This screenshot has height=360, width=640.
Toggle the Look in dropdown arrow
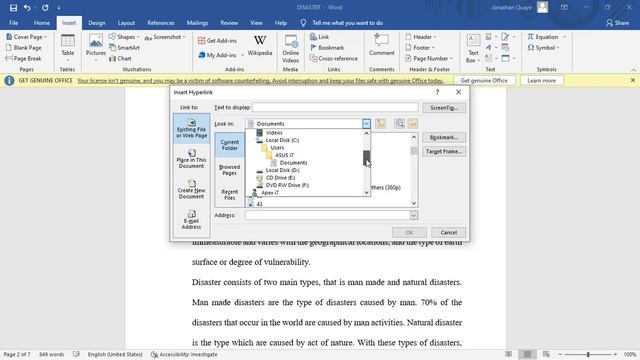coord(366,124)
